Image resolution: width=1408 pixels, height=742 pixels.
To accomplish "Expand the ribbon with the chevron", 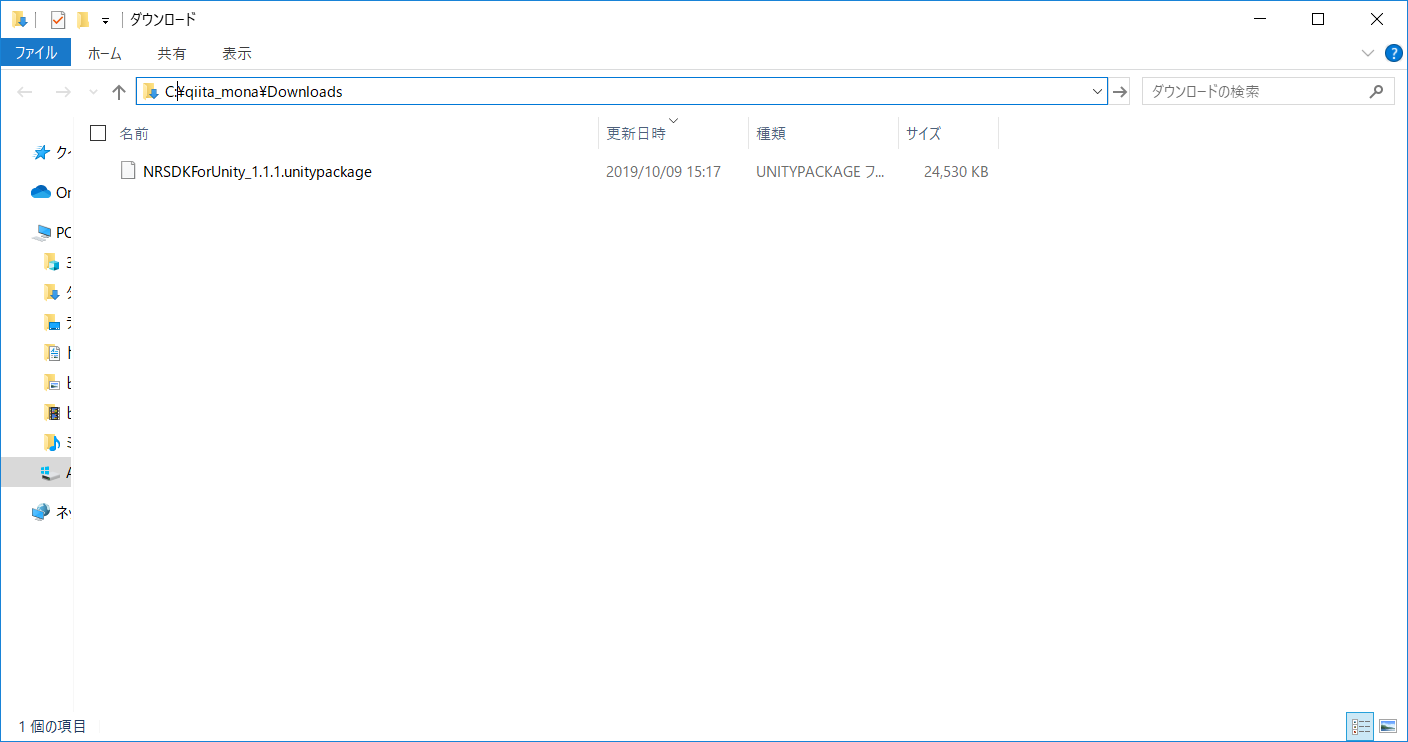I will point(1368,53).
